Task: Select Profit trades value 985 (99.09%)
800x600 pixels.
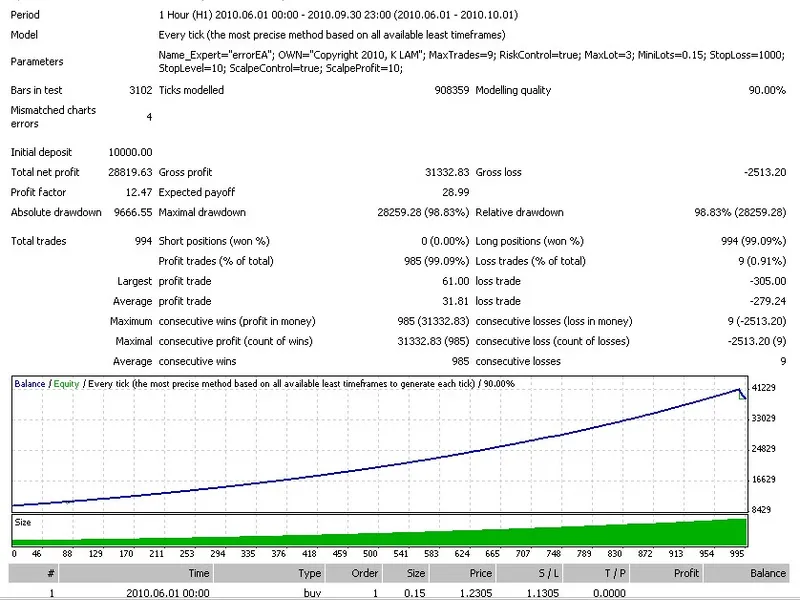Action: click(x=436, y=261)
